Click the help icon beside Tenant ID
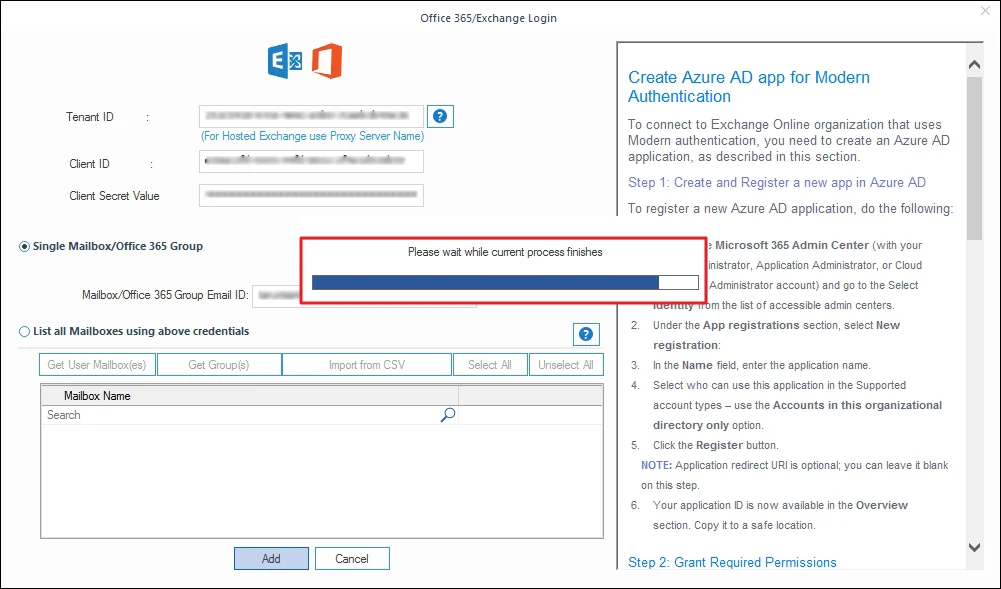 tap(440, 117)
